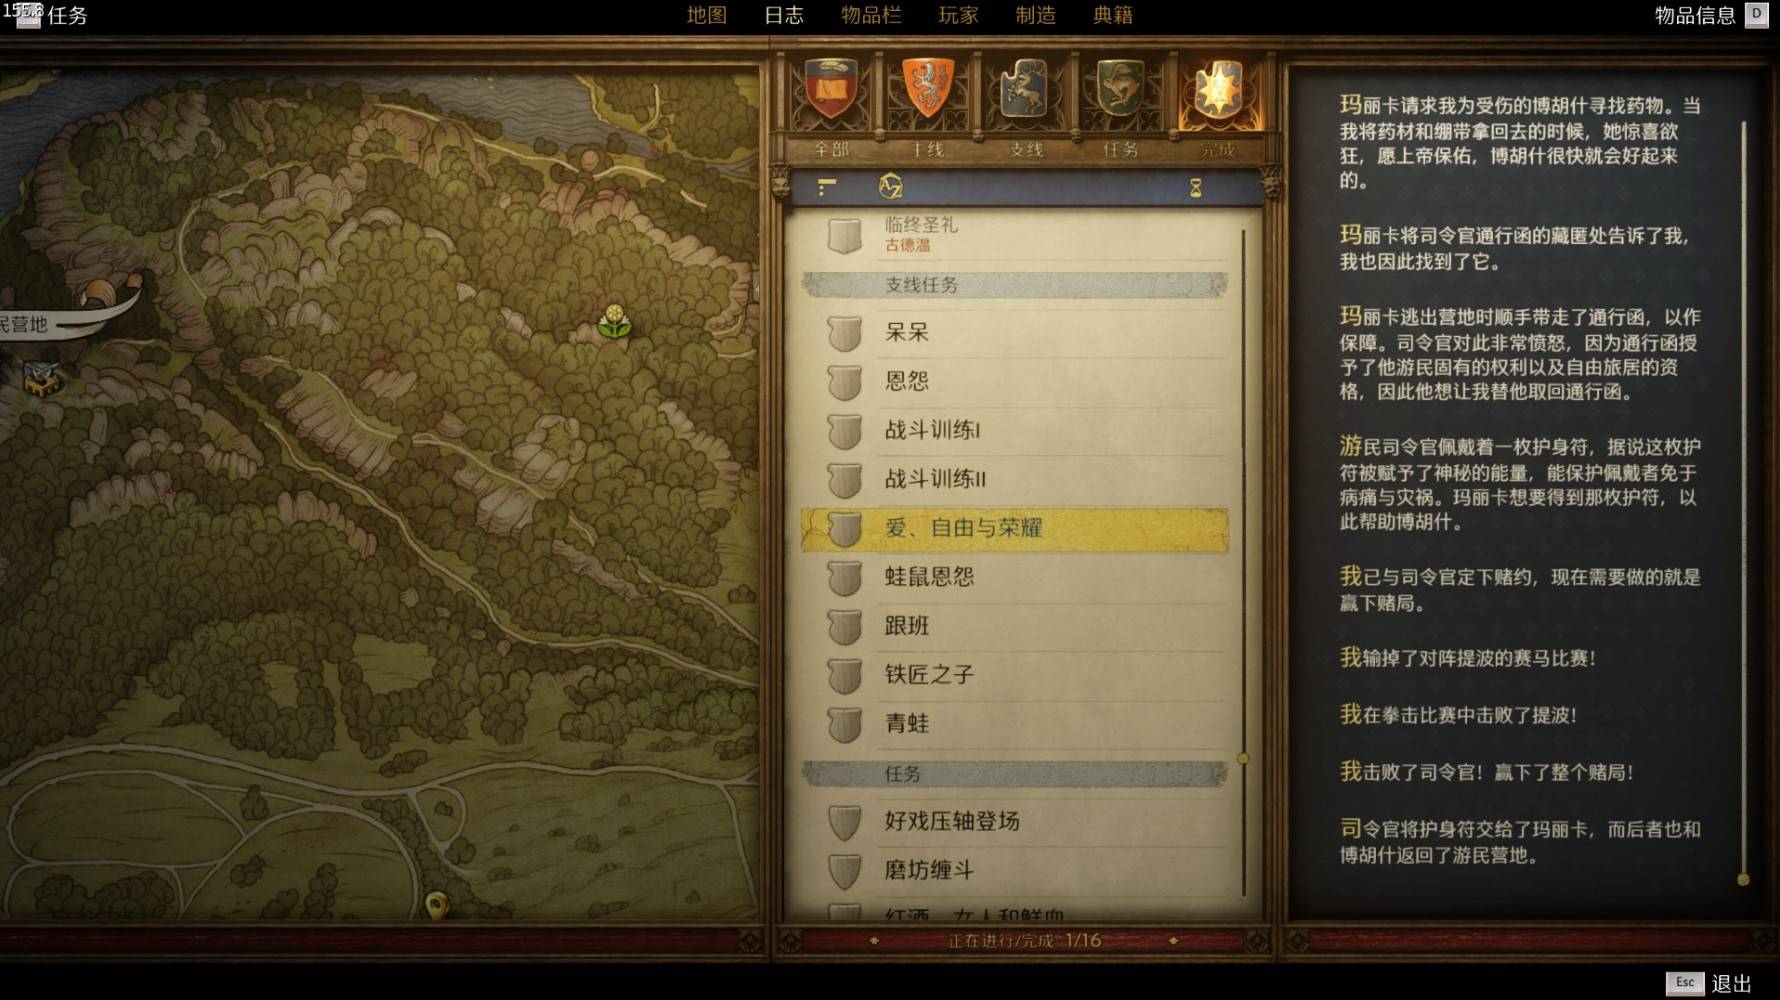Select the quest 铁匠之子

(x=1015, y=675)
